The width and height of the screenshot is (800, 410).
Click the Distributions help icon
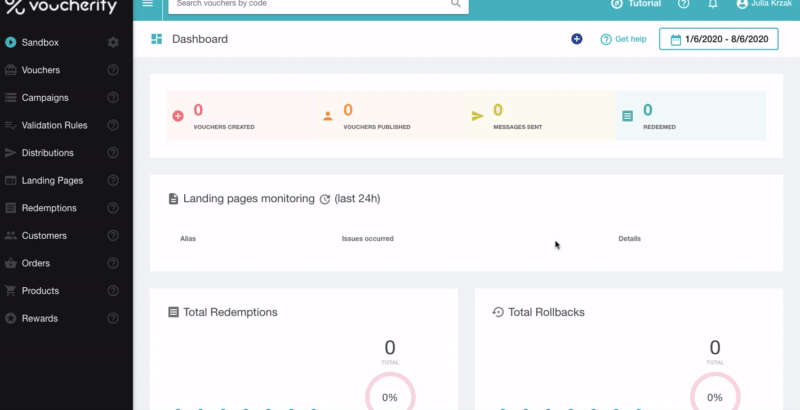click(113, 152)
